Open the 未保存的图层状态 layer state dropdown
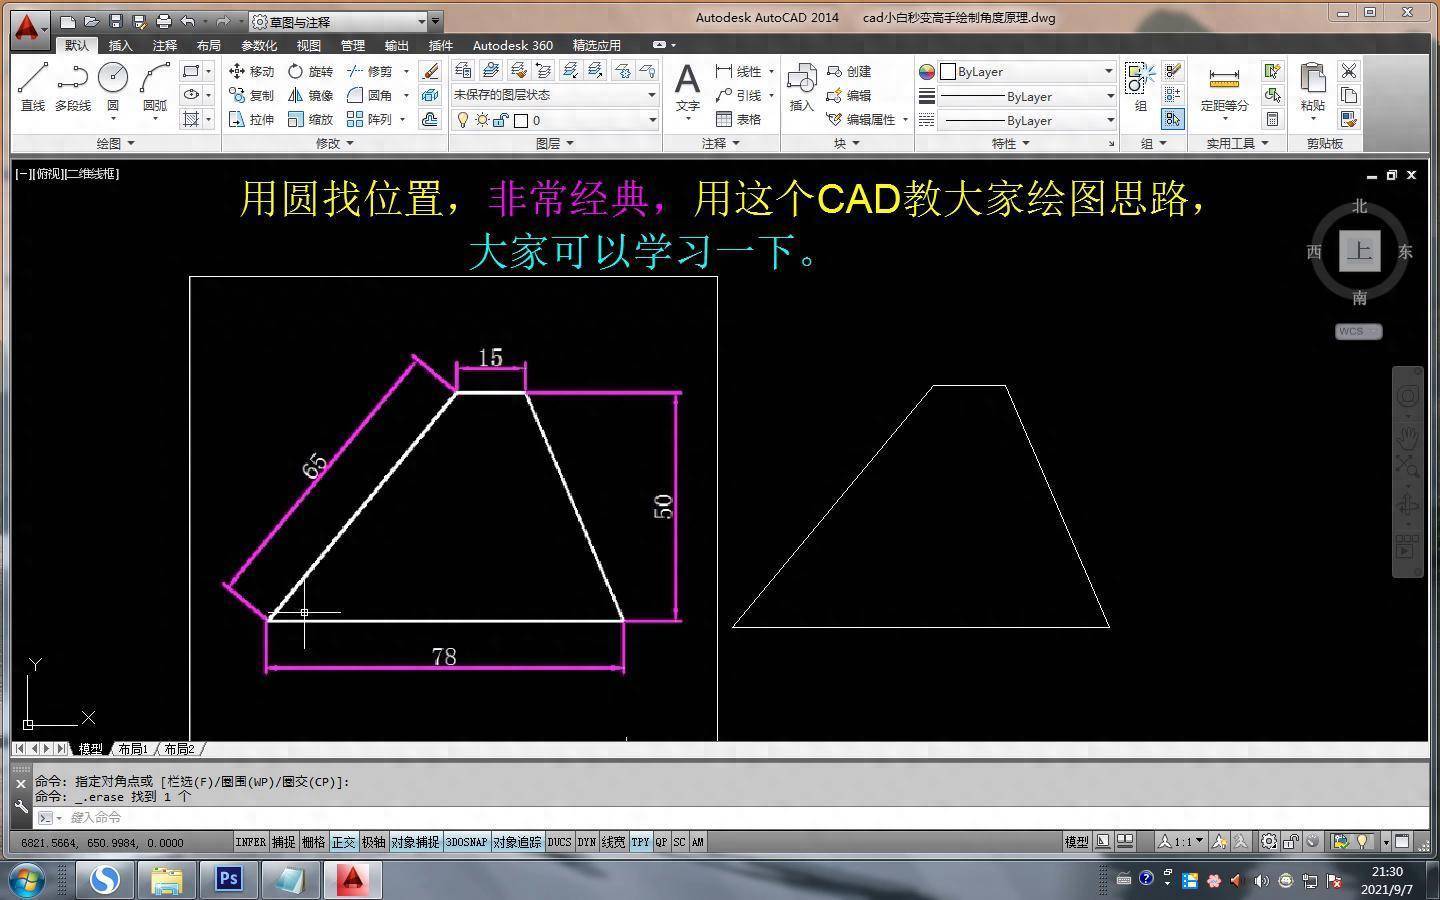Image resolution: width=1440 pixels, height=900 pixels. pyautogui.click(x=554, y=95)
